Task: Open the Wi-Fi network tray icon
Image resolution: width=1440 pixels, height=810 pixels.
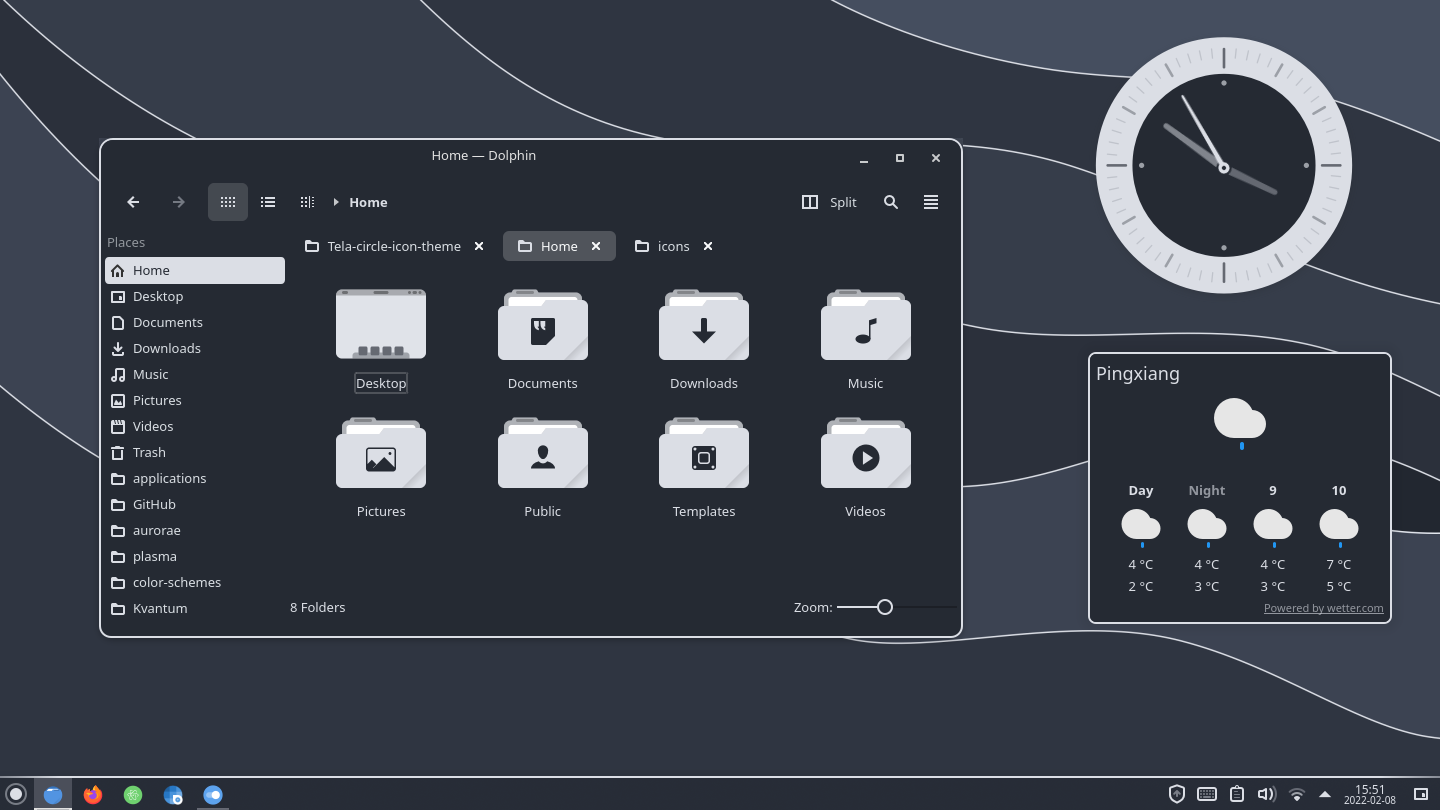Action: (x=1297, y=794)
